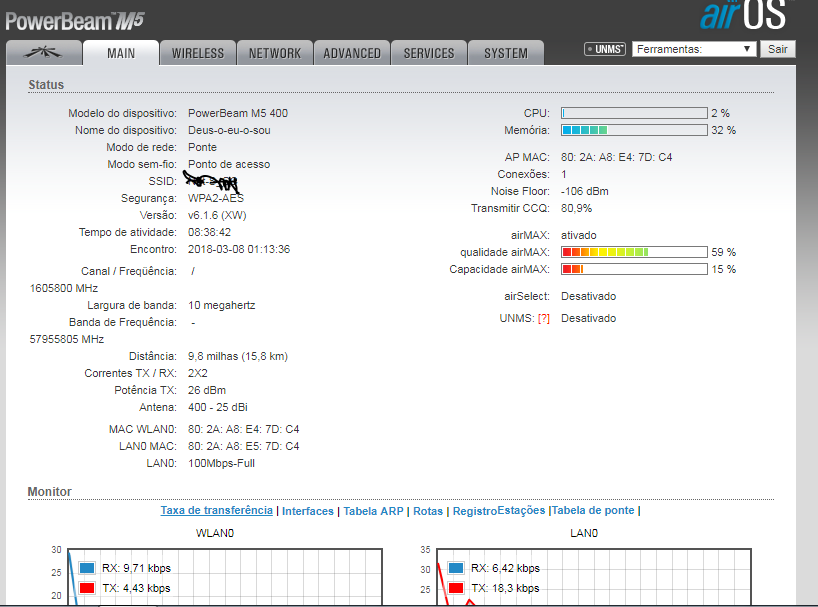Open the SERVICES tab

tap(429, 53)
